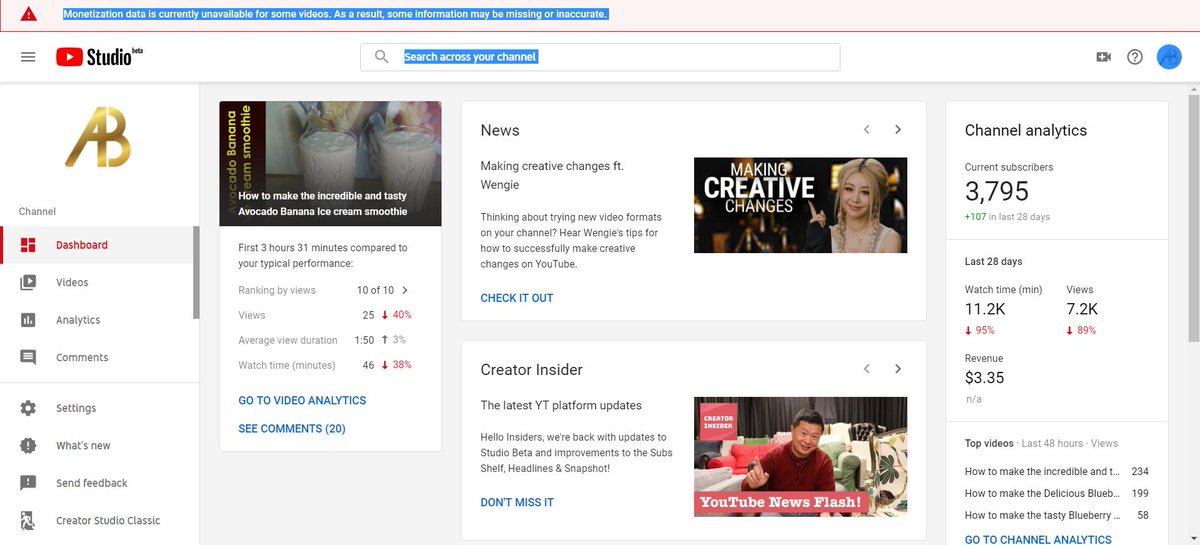Open the YouTube News Flash thumbnail

(800, 456)
